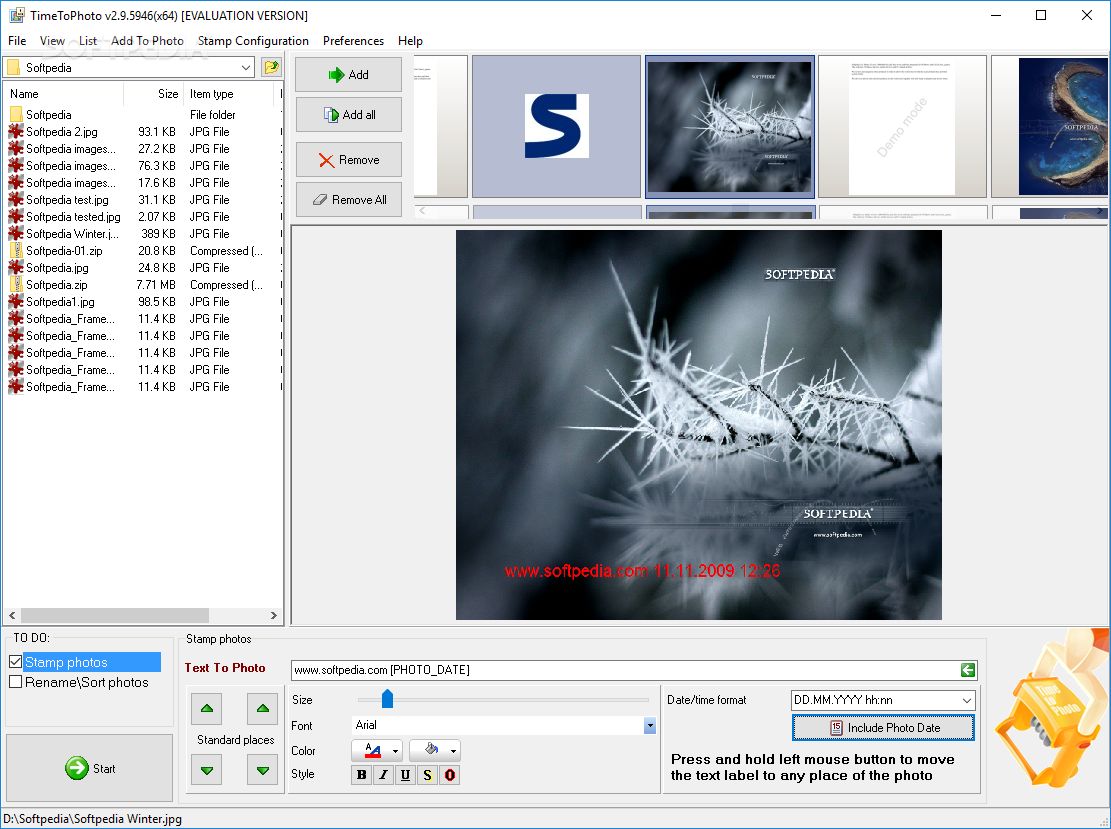Move stamp to bottom-right standard place
Screen dimensions: 1111x829
[x=262, y=770]
